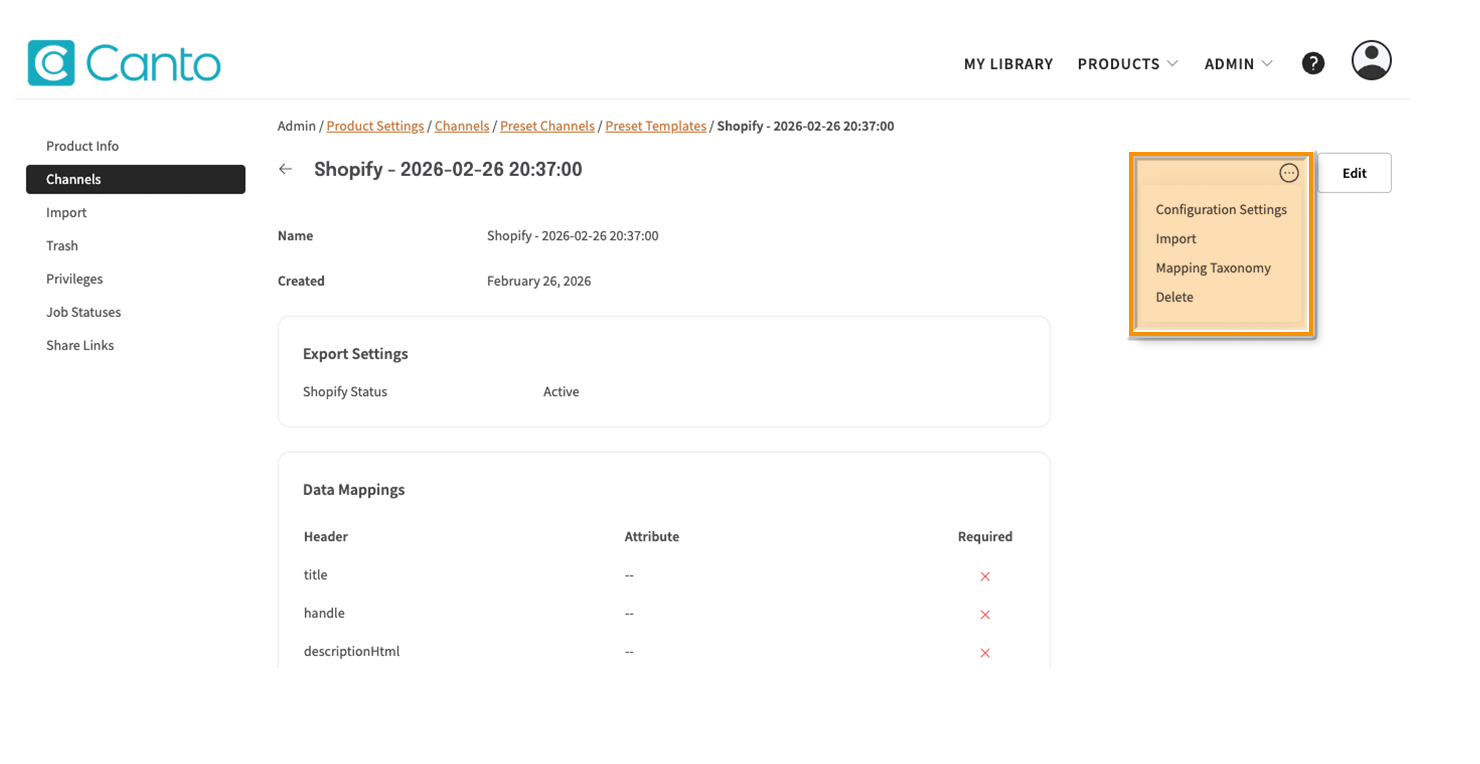Open Mapping Taxonomy from the menu
This screenshot has height=764, width=1480.
coord(1213,268)
